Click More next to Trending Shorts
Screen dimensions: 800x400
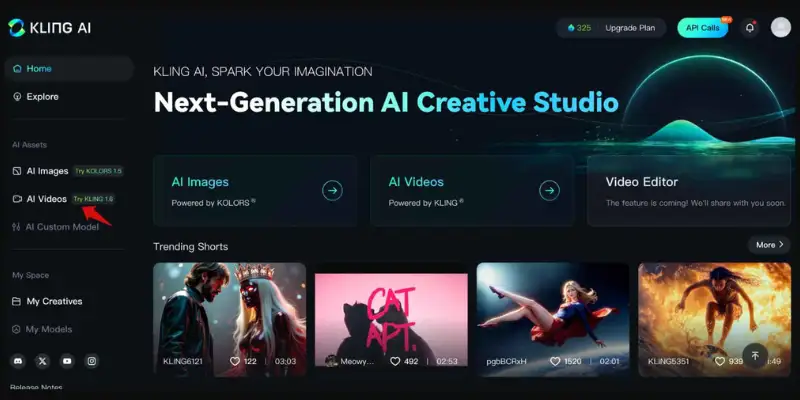[x=769, y=245]
